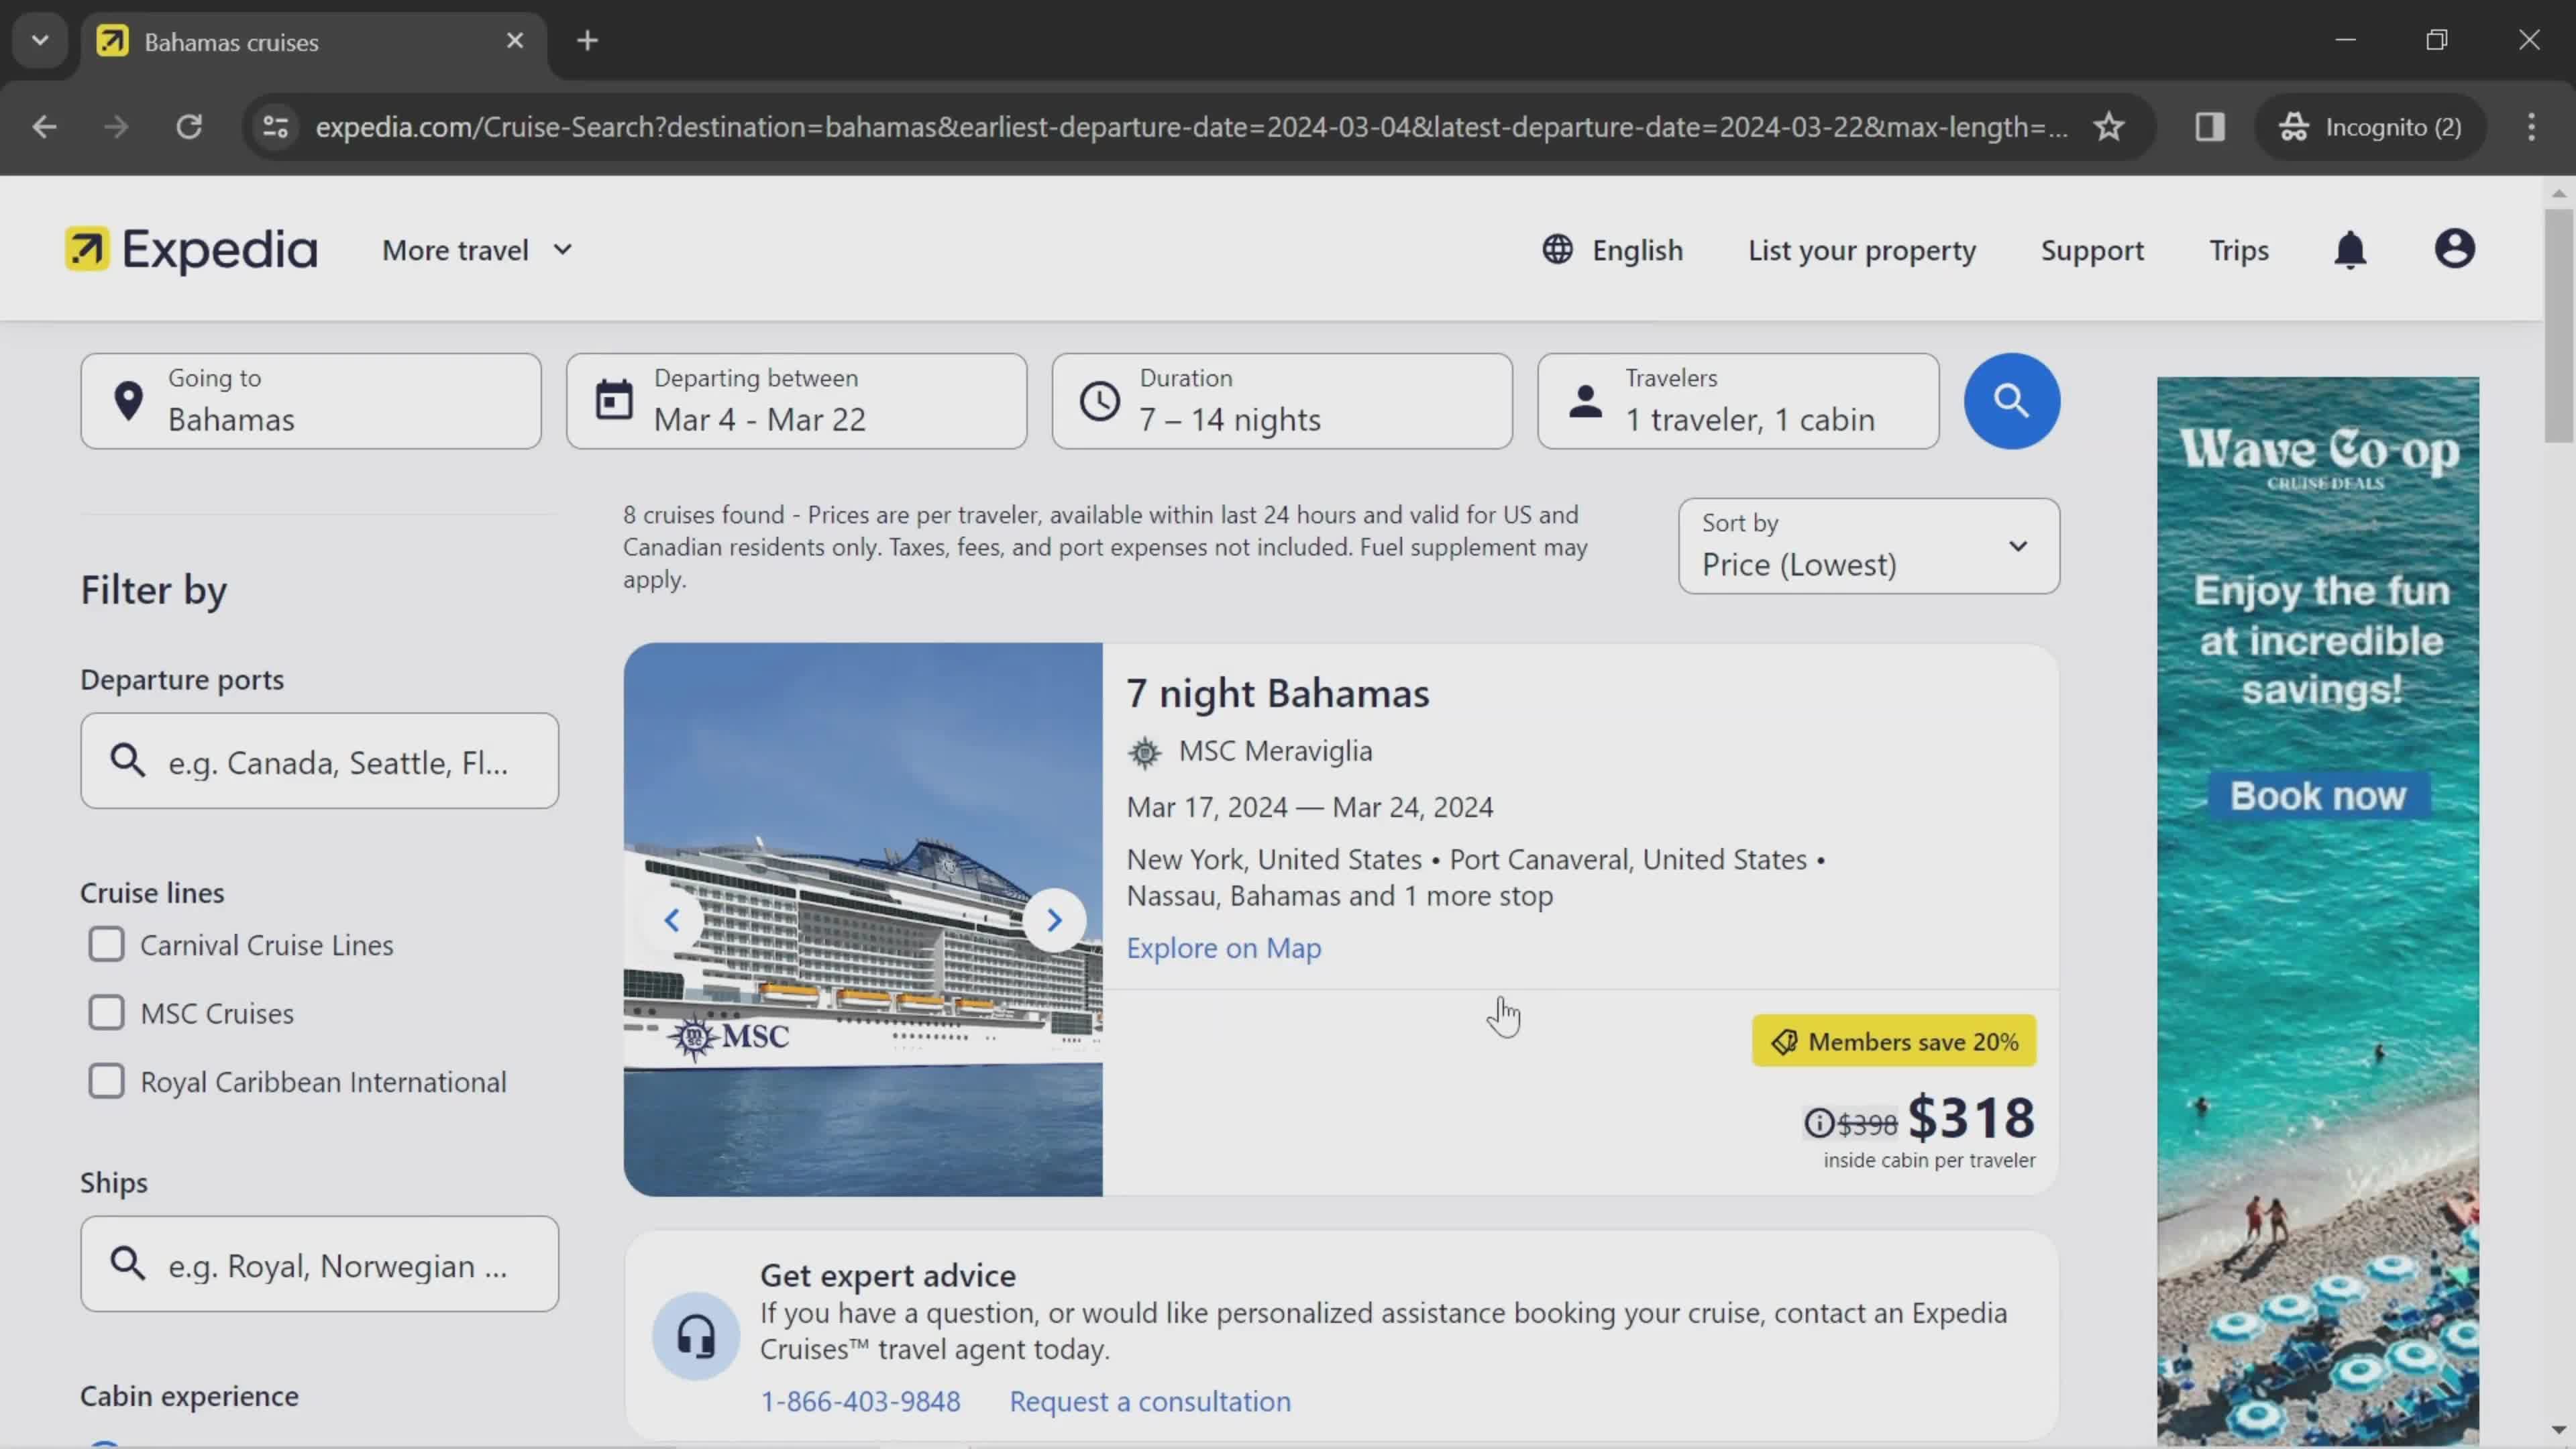Open List your property
Viewport: 2576px width, 1449px height.
[x=1862, y=250]
